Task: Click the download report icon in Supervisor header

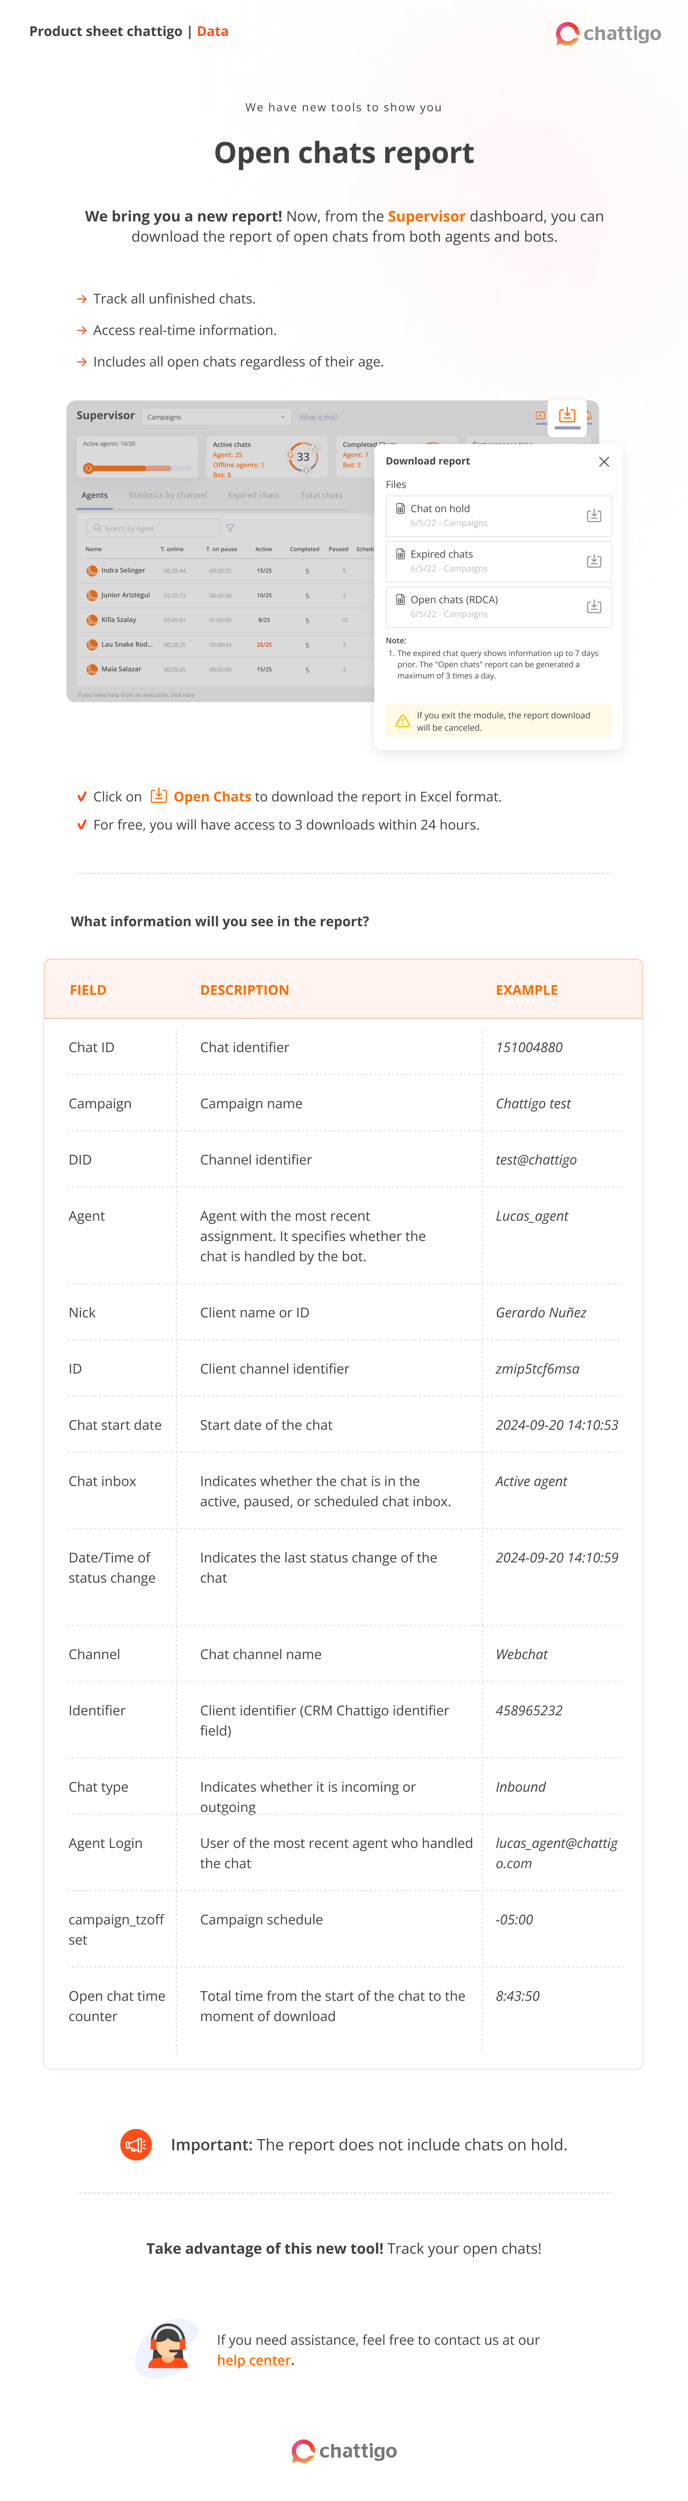Action: coord(567,415)
